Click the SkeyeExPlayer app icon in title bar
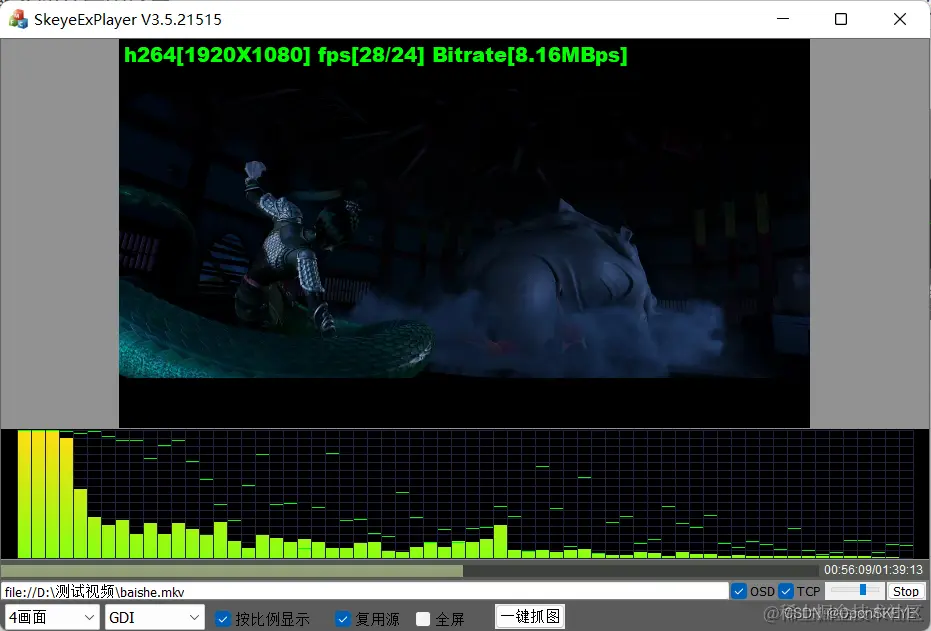The height and width of the screenshot is (631, 931). 18,19
